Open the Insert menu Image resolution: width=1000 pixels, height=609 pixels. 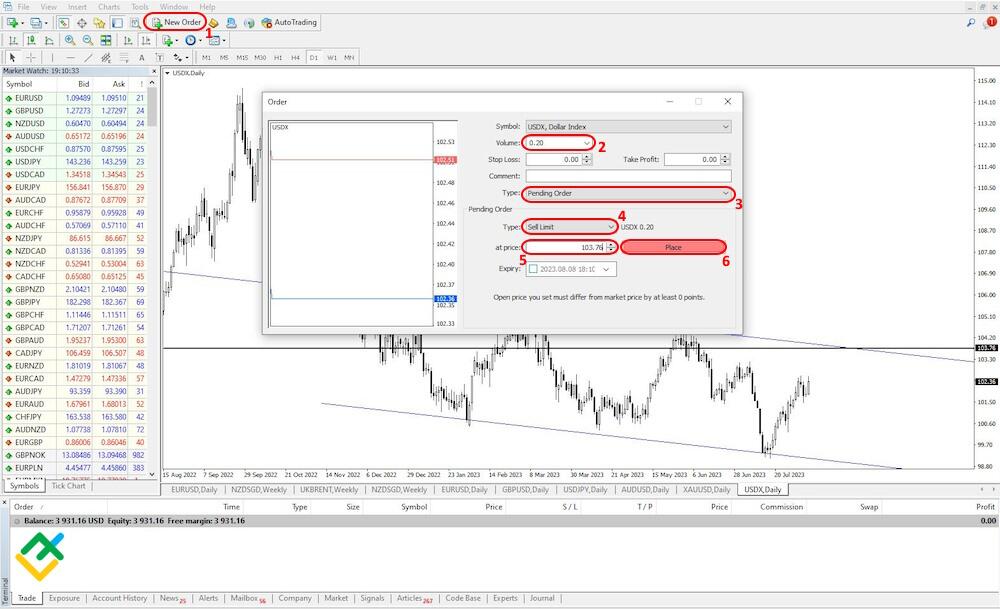tap(77, 6)
